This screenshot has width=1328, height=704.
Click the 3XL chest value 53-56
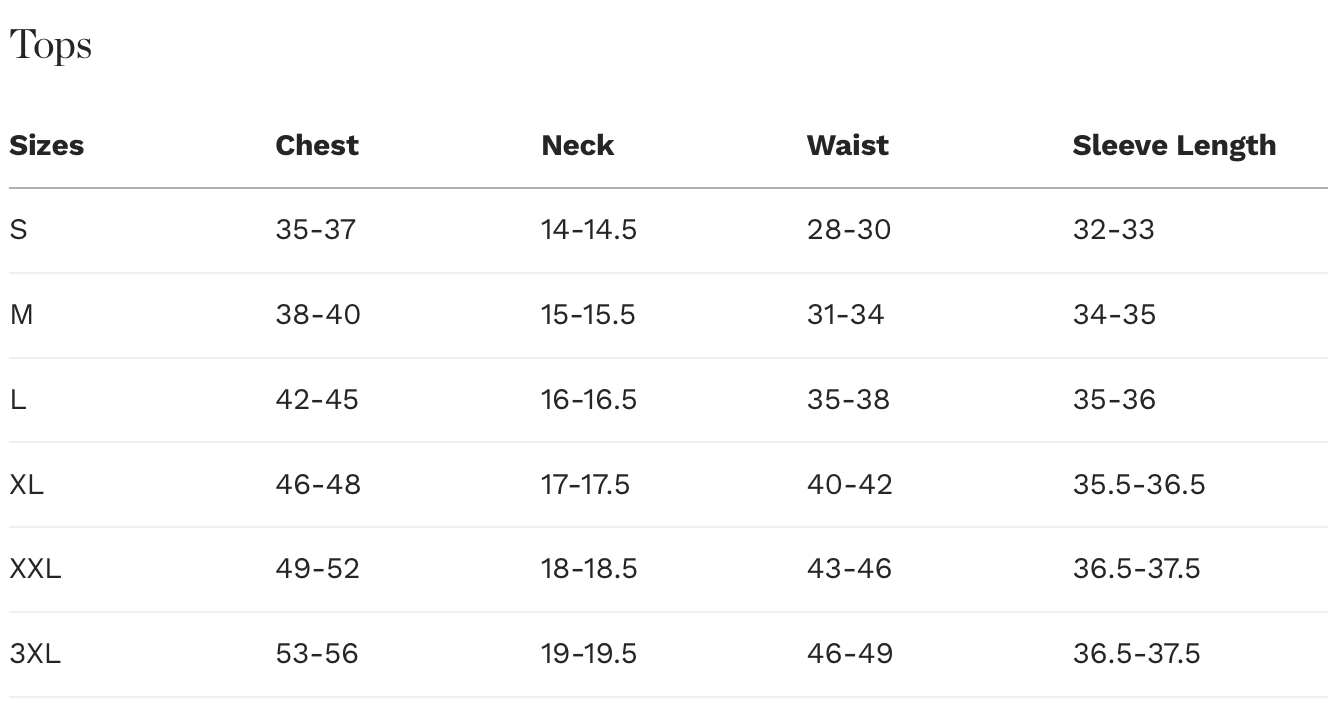point(317,654)
